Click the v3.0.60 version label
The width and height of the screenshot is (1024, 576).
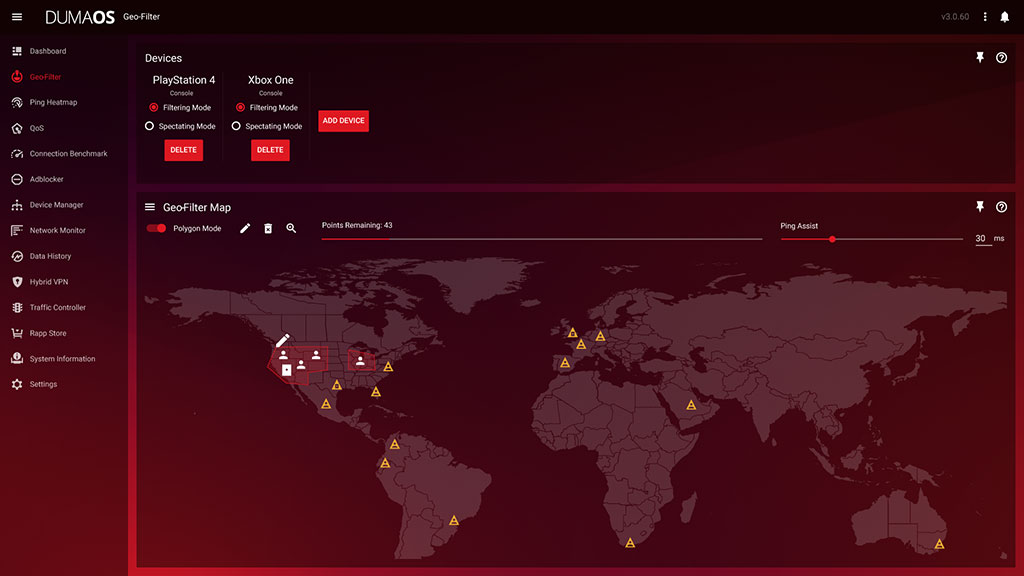[x=955, y=17]
